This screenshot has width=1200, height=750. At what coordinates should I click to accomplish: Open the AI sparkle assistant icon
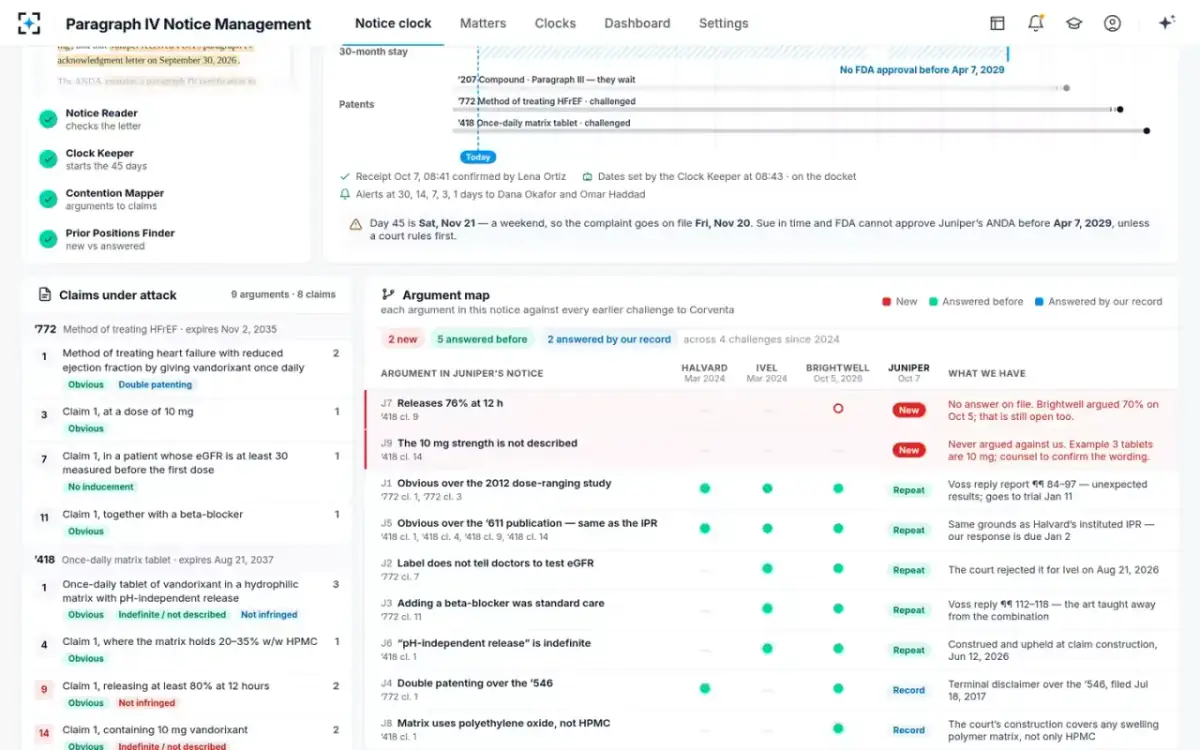pyautogui.click(x=1166, y=23)
